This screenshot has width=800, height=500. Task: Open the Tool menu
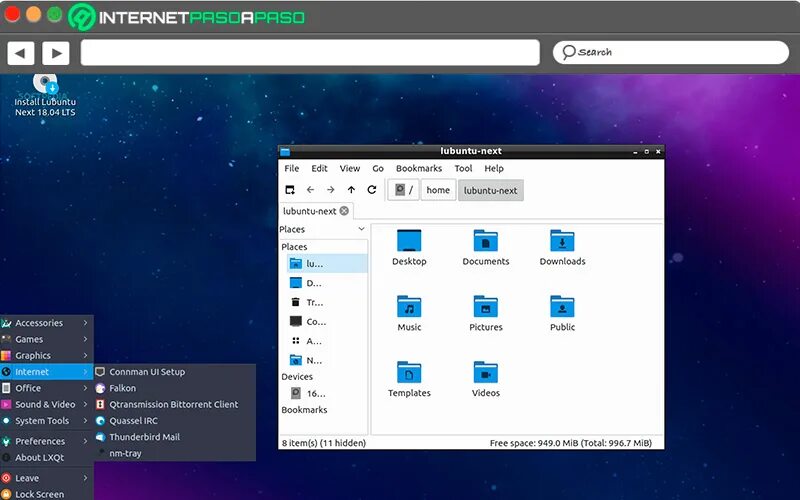tap(463, 168)
